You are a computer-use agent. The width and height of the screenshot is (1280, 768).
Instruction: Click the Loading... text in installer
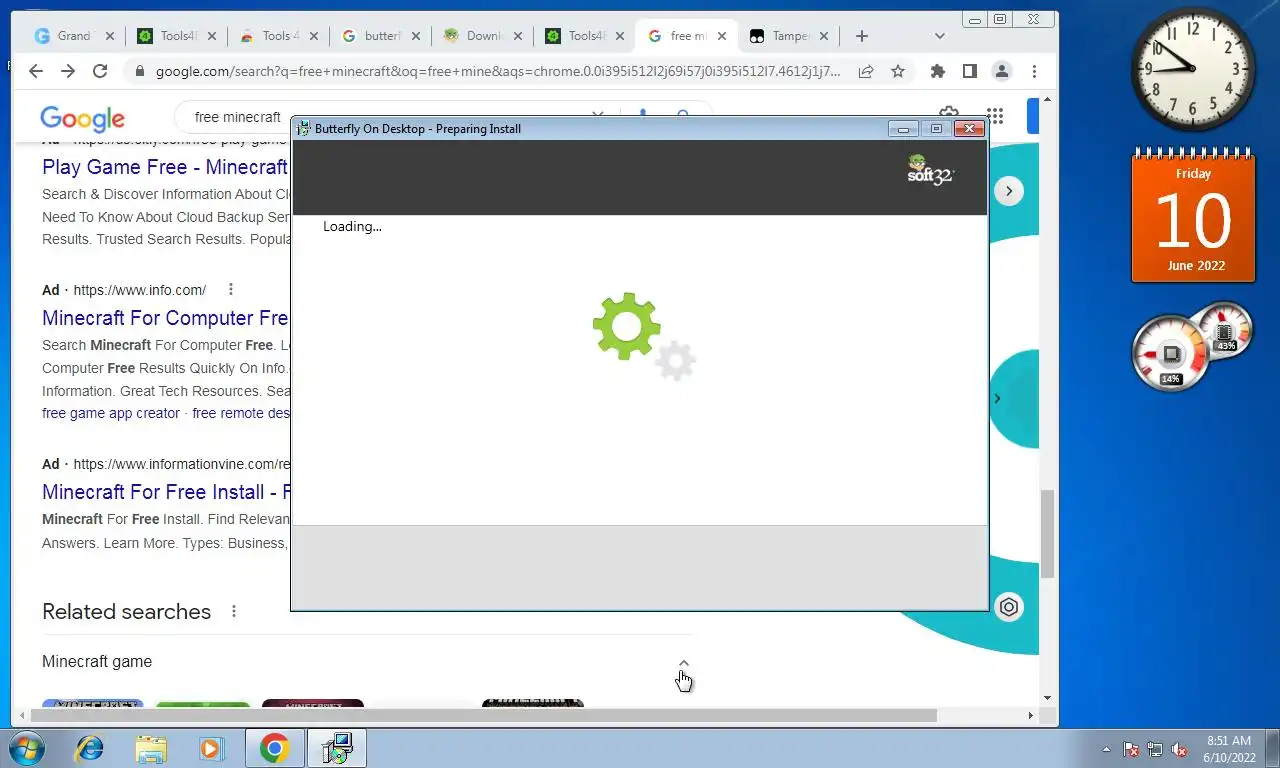tap(352, 227)
